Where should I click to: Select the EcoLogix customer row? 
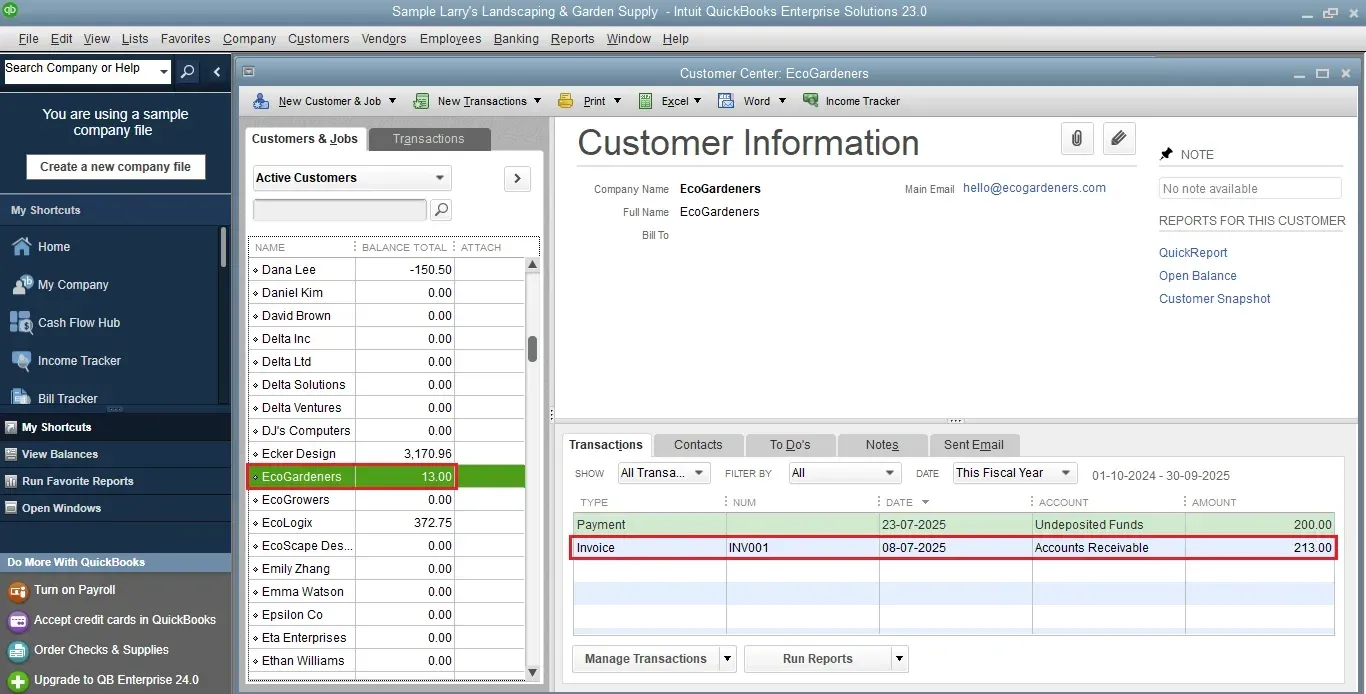coord(387,523)
